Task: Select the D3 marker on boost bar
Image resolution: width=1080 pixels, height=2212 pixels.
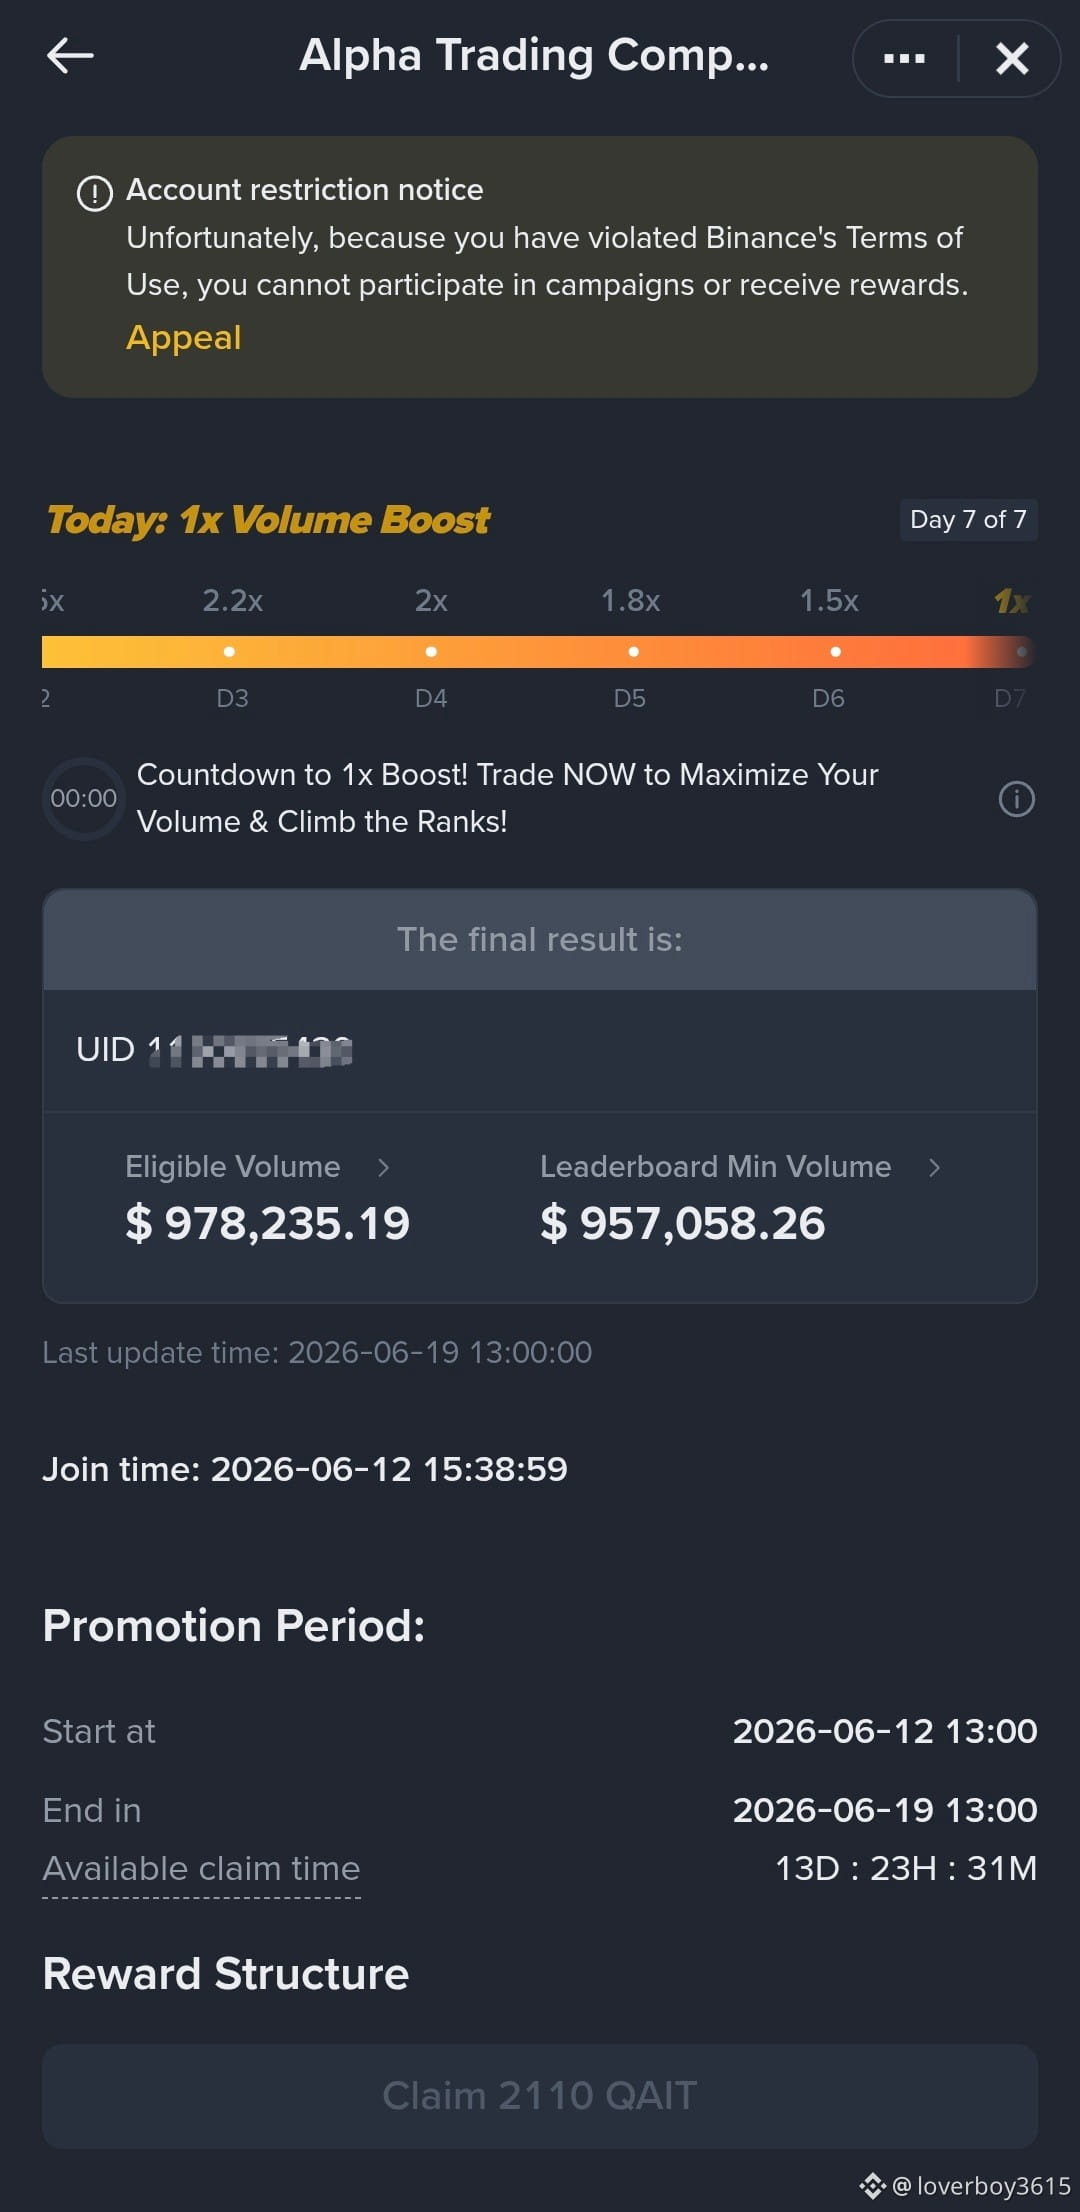Action: pos(230,651)
